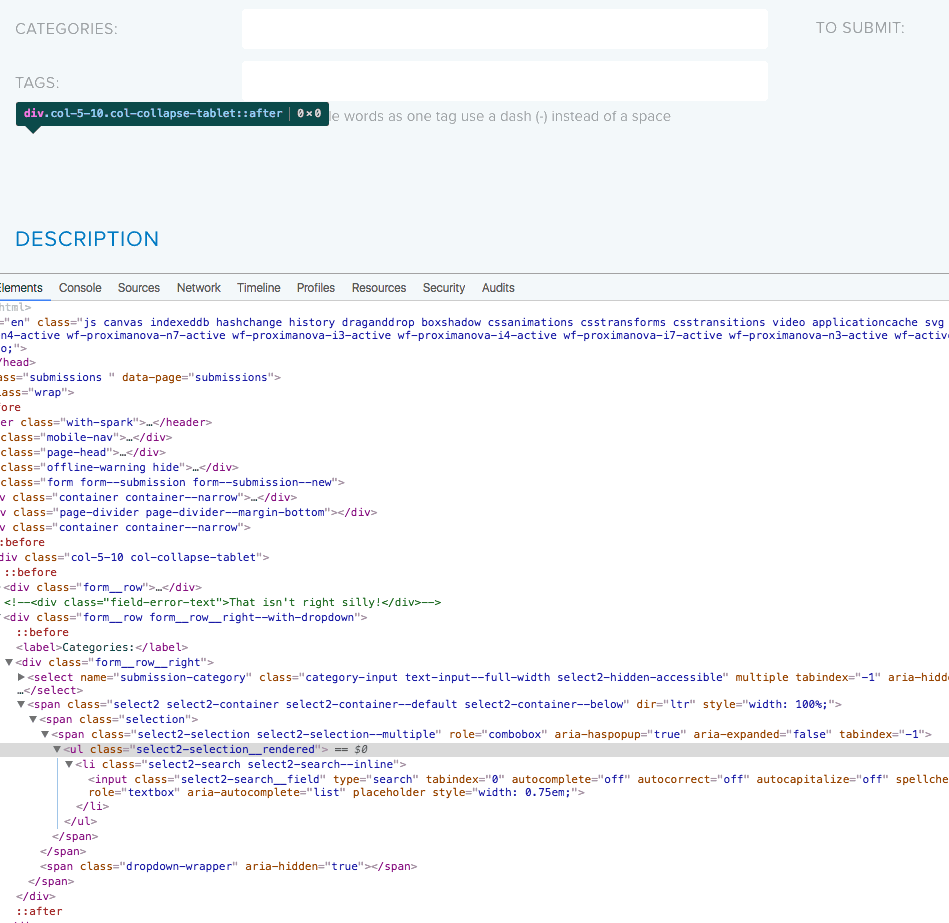Select the form--submission--new node
The height and width of the screenshot is (923, 949).
(x=172, y=482)
